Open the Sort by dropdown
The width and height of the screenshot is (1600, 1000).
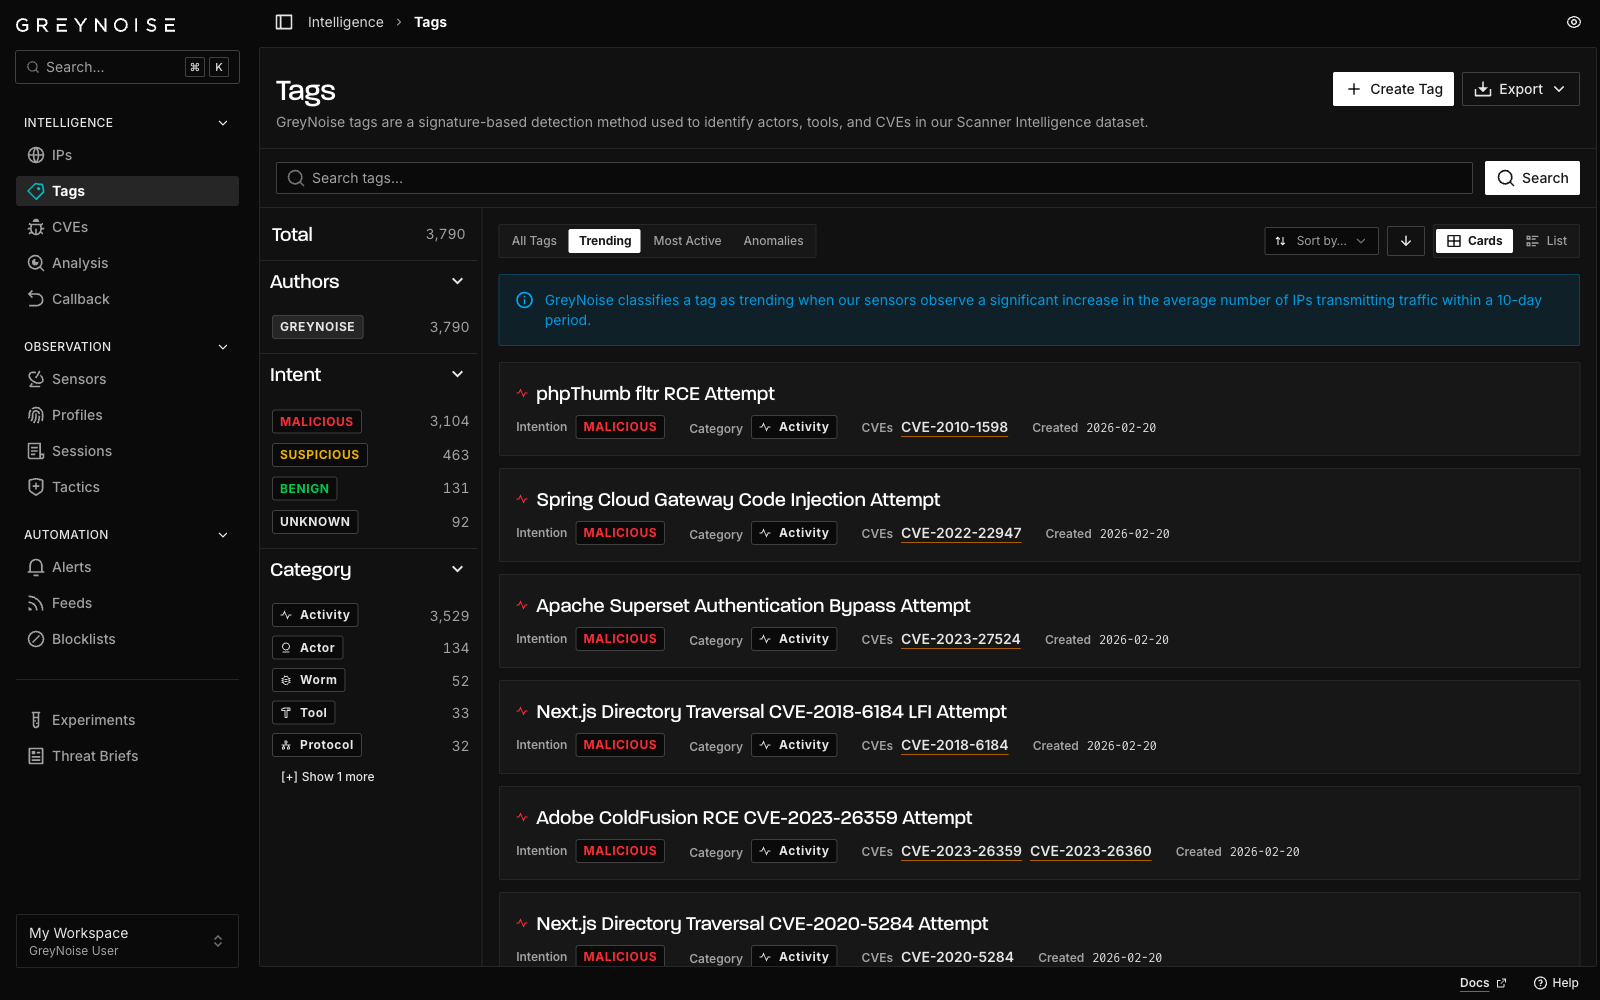pos(1322,241)
